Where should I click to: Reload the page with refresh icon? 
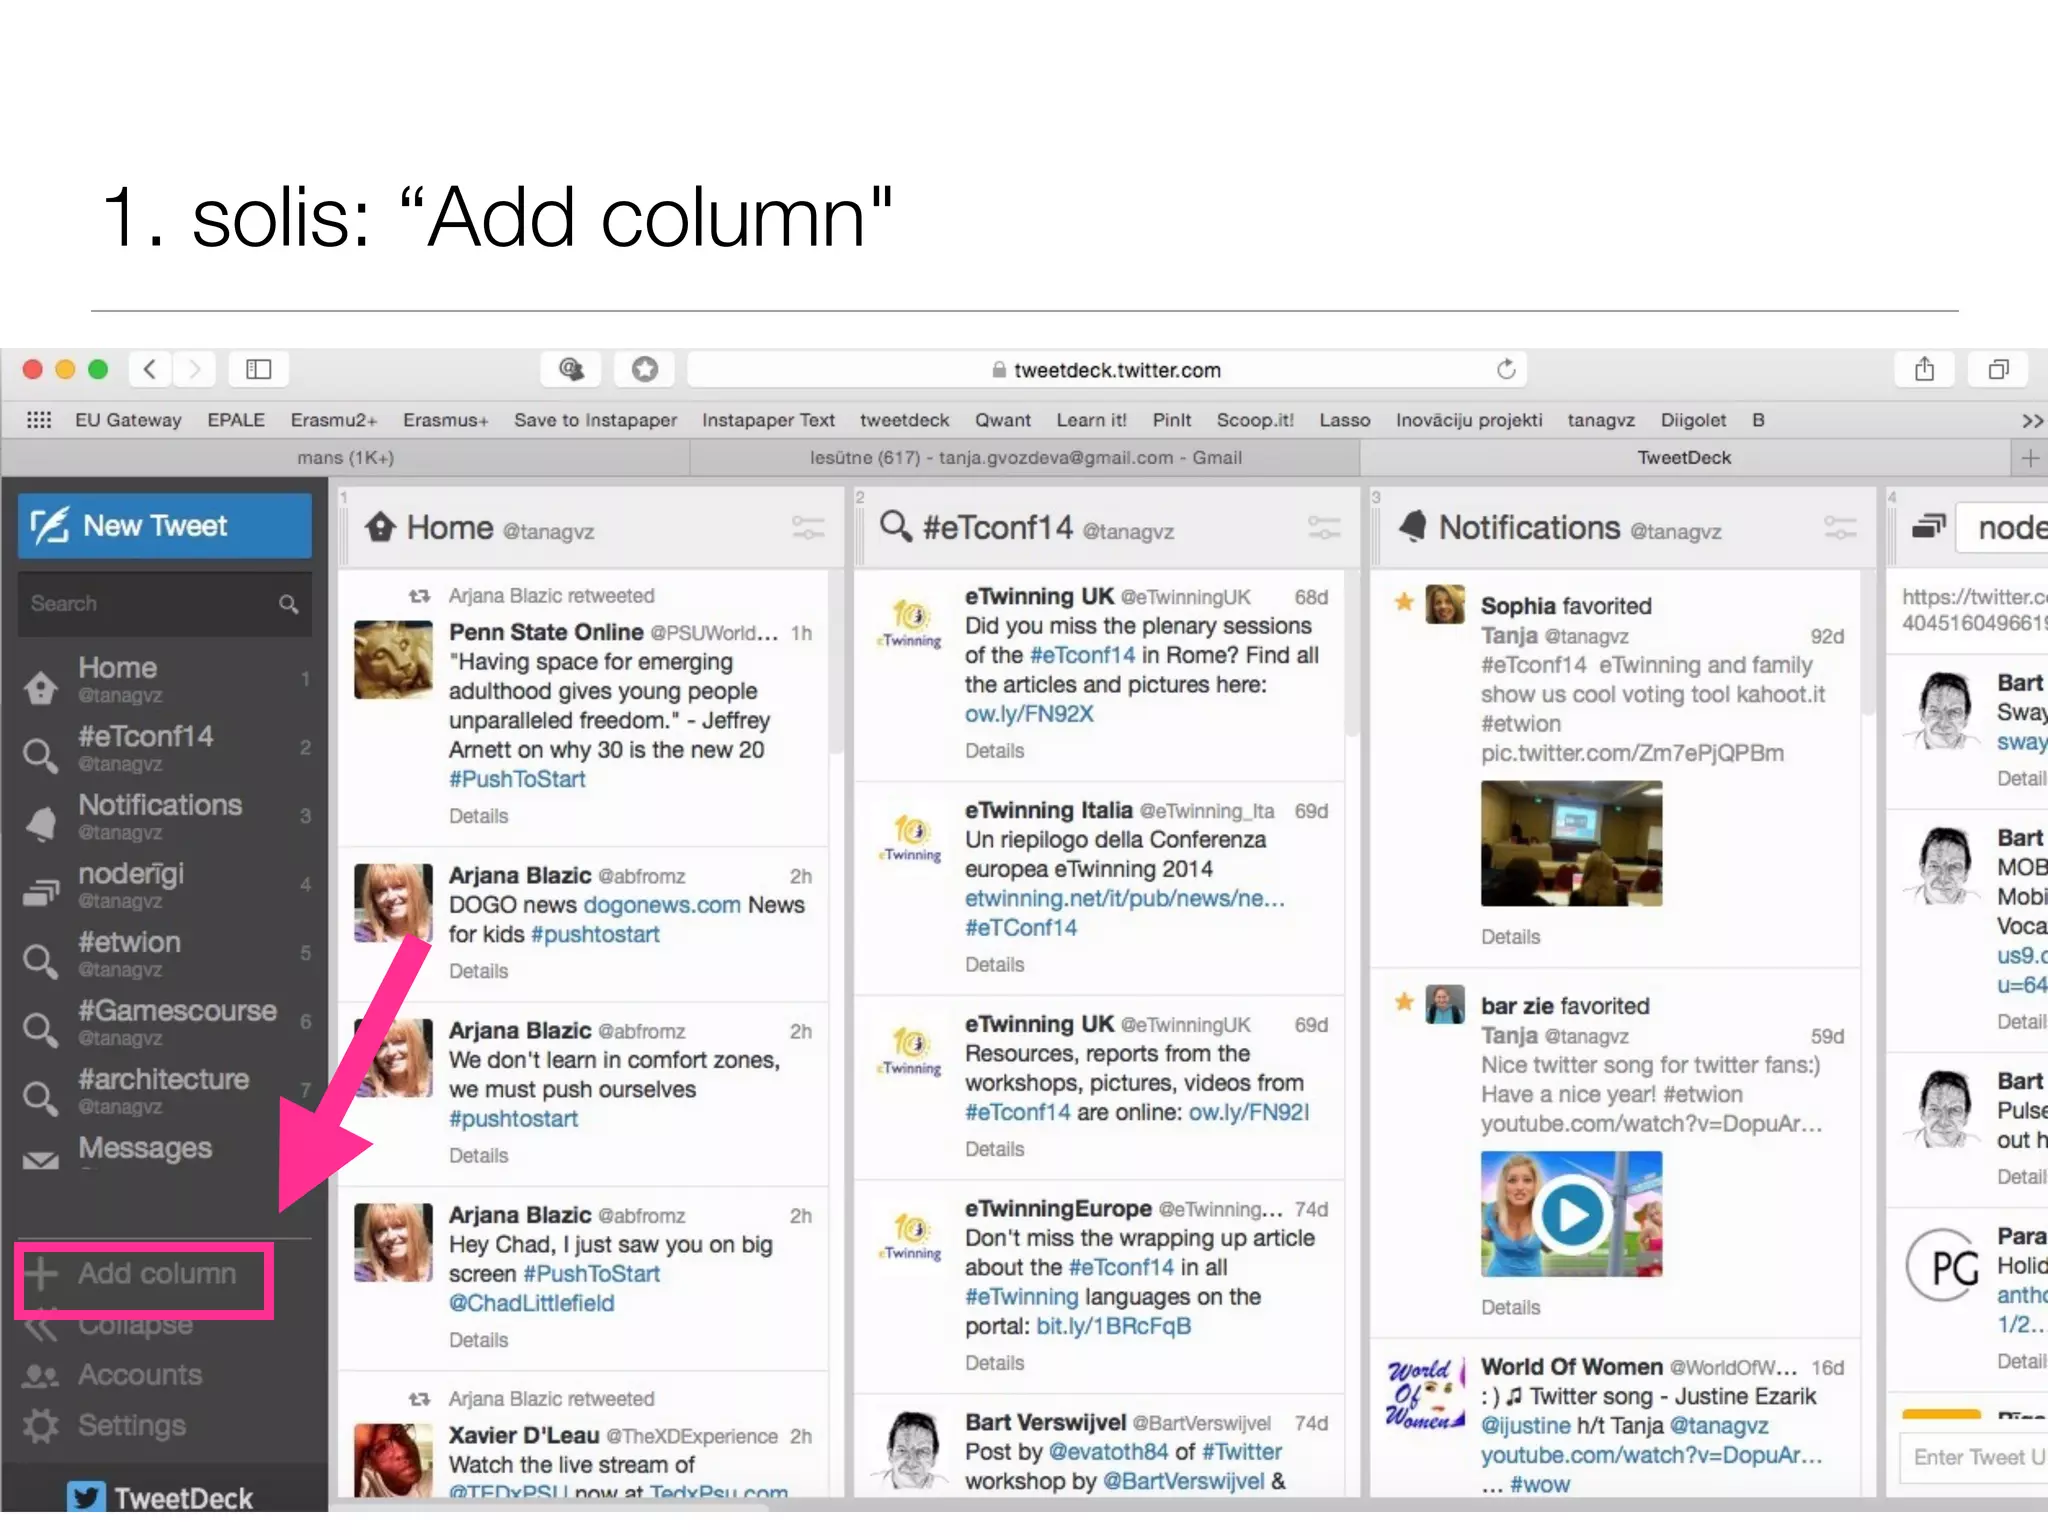(1506, 370)
